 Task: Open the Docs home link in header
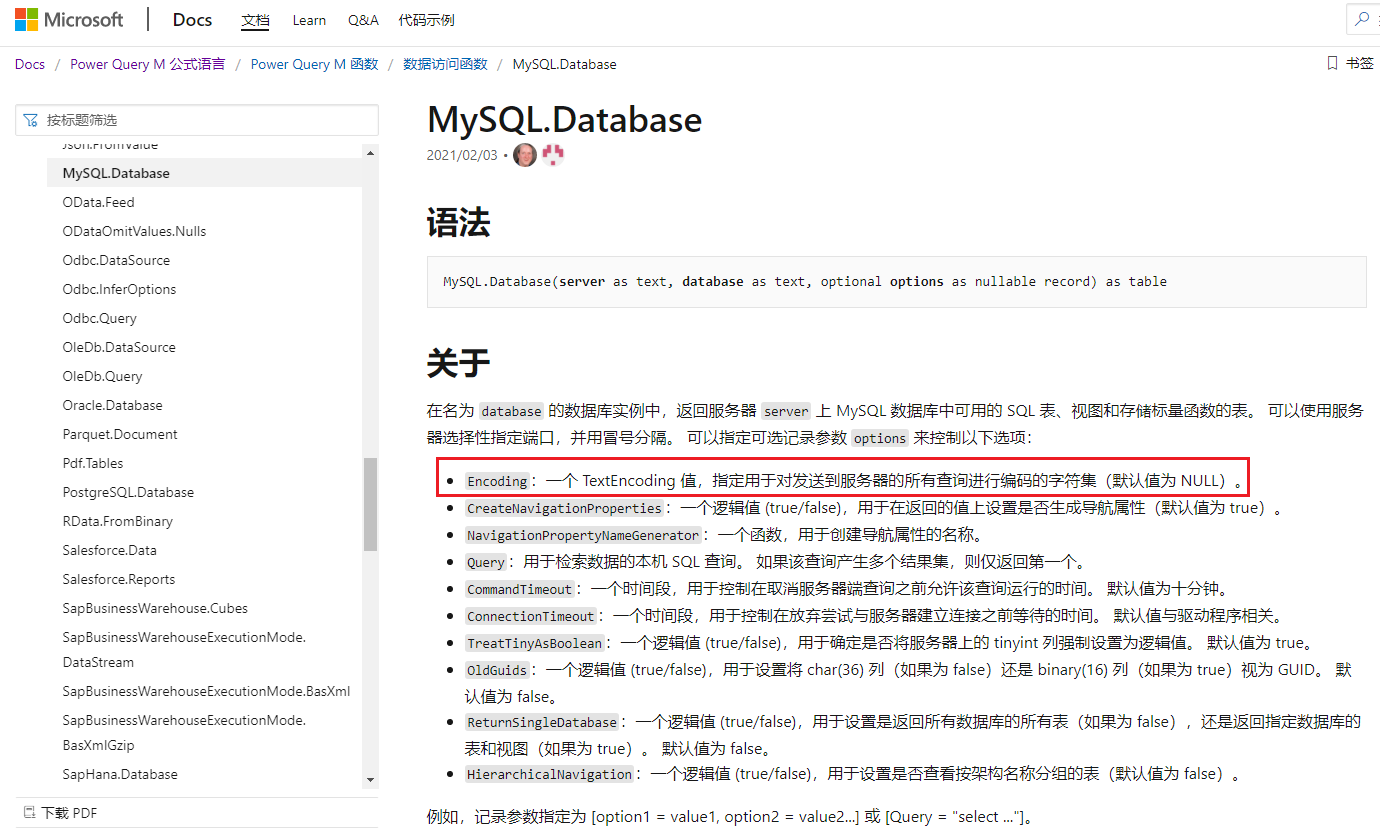click(192, 19)
